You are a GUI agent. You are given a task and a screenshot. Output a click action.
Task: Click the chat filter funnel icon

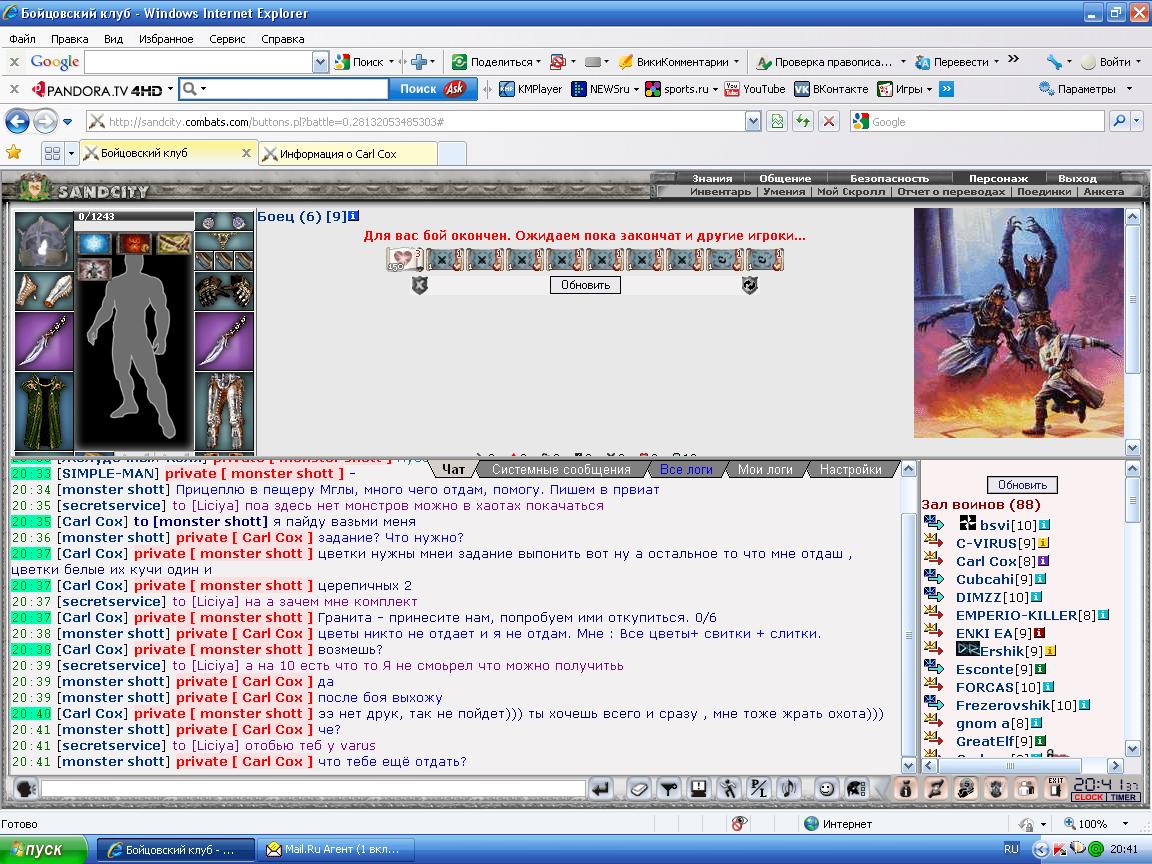click(x=669, y=789)
